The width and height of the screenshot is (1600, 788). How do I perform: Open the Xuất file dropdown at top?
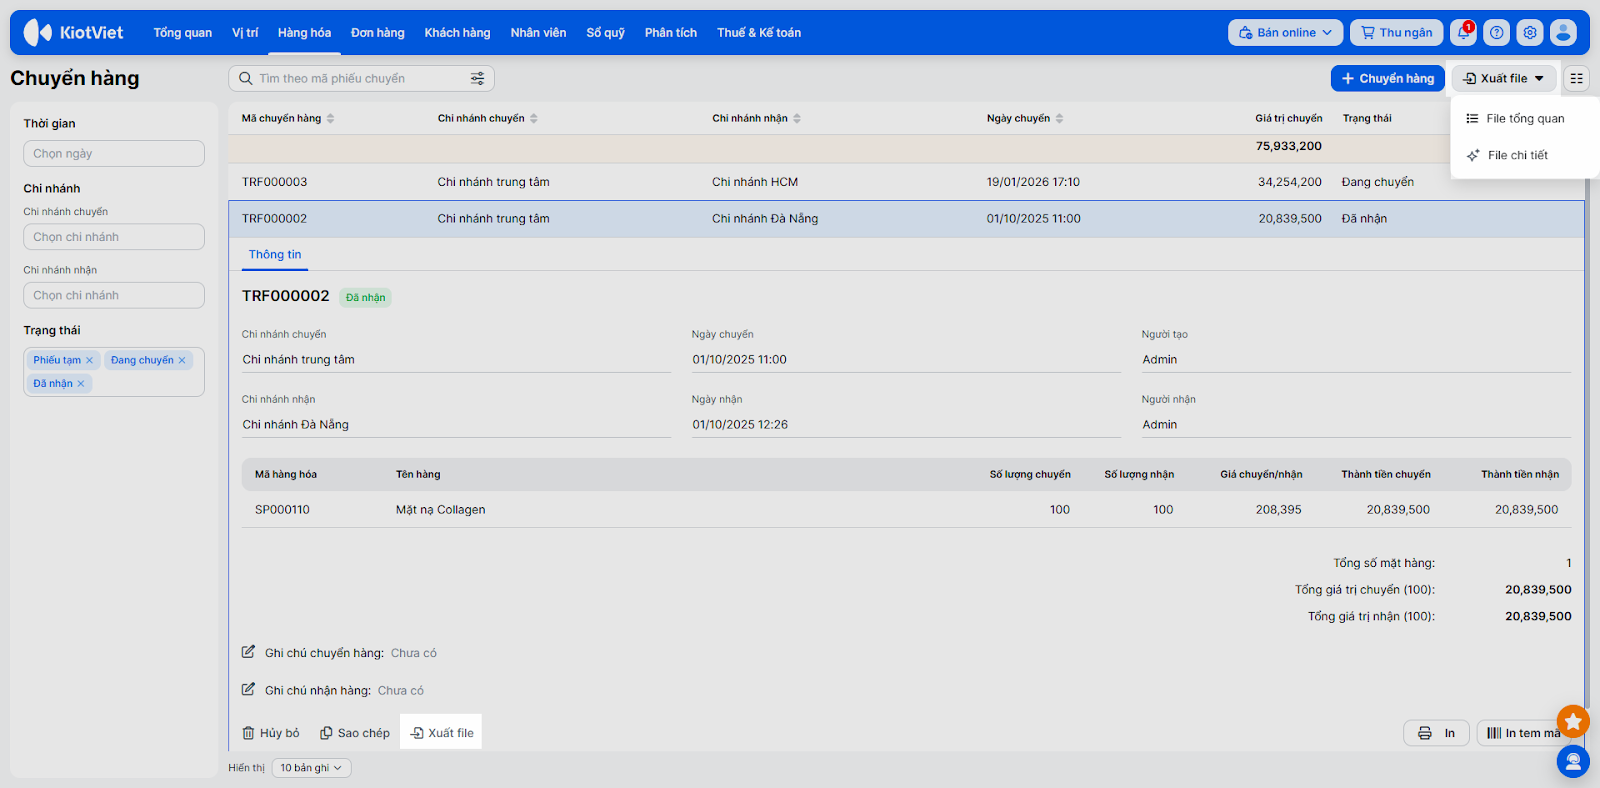(x=1504, y=79)
